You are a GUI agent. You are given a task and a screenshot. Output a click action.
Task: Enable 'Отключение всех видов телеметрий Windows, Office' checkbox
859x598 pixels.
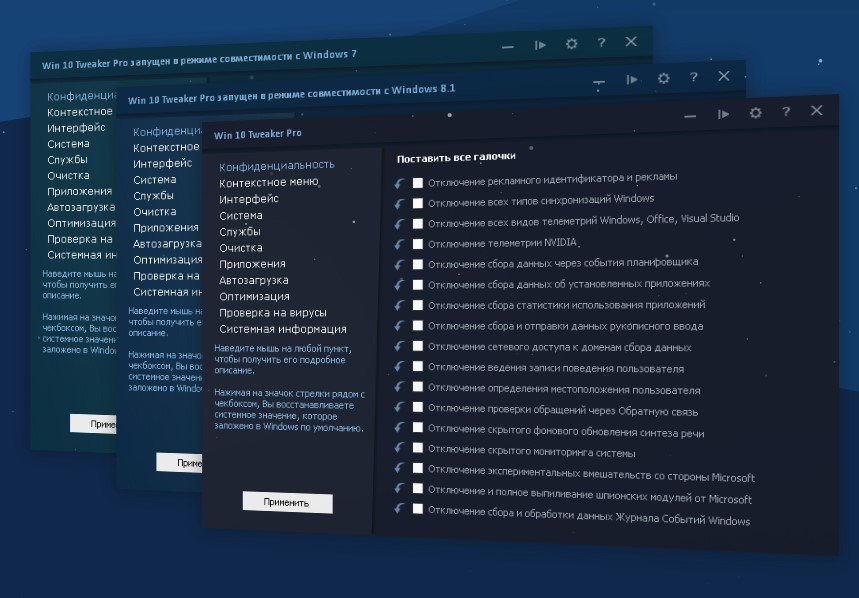pos(418,223)
